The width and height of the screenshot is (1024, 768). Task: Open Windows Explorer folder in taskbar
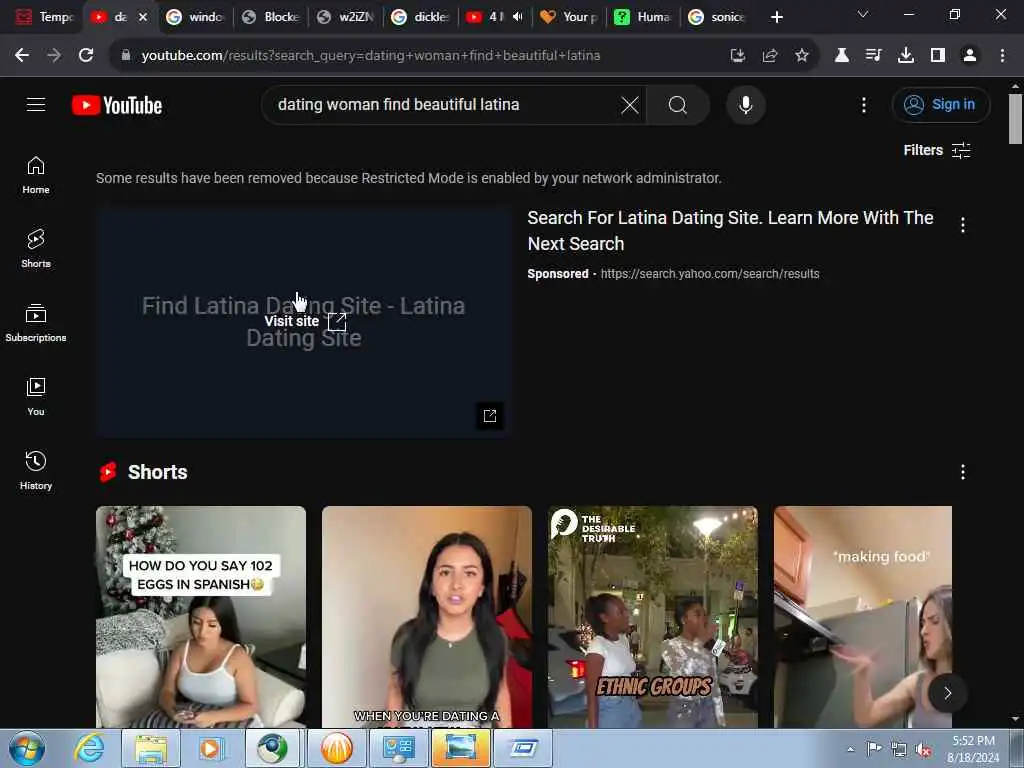click(151, 748)
